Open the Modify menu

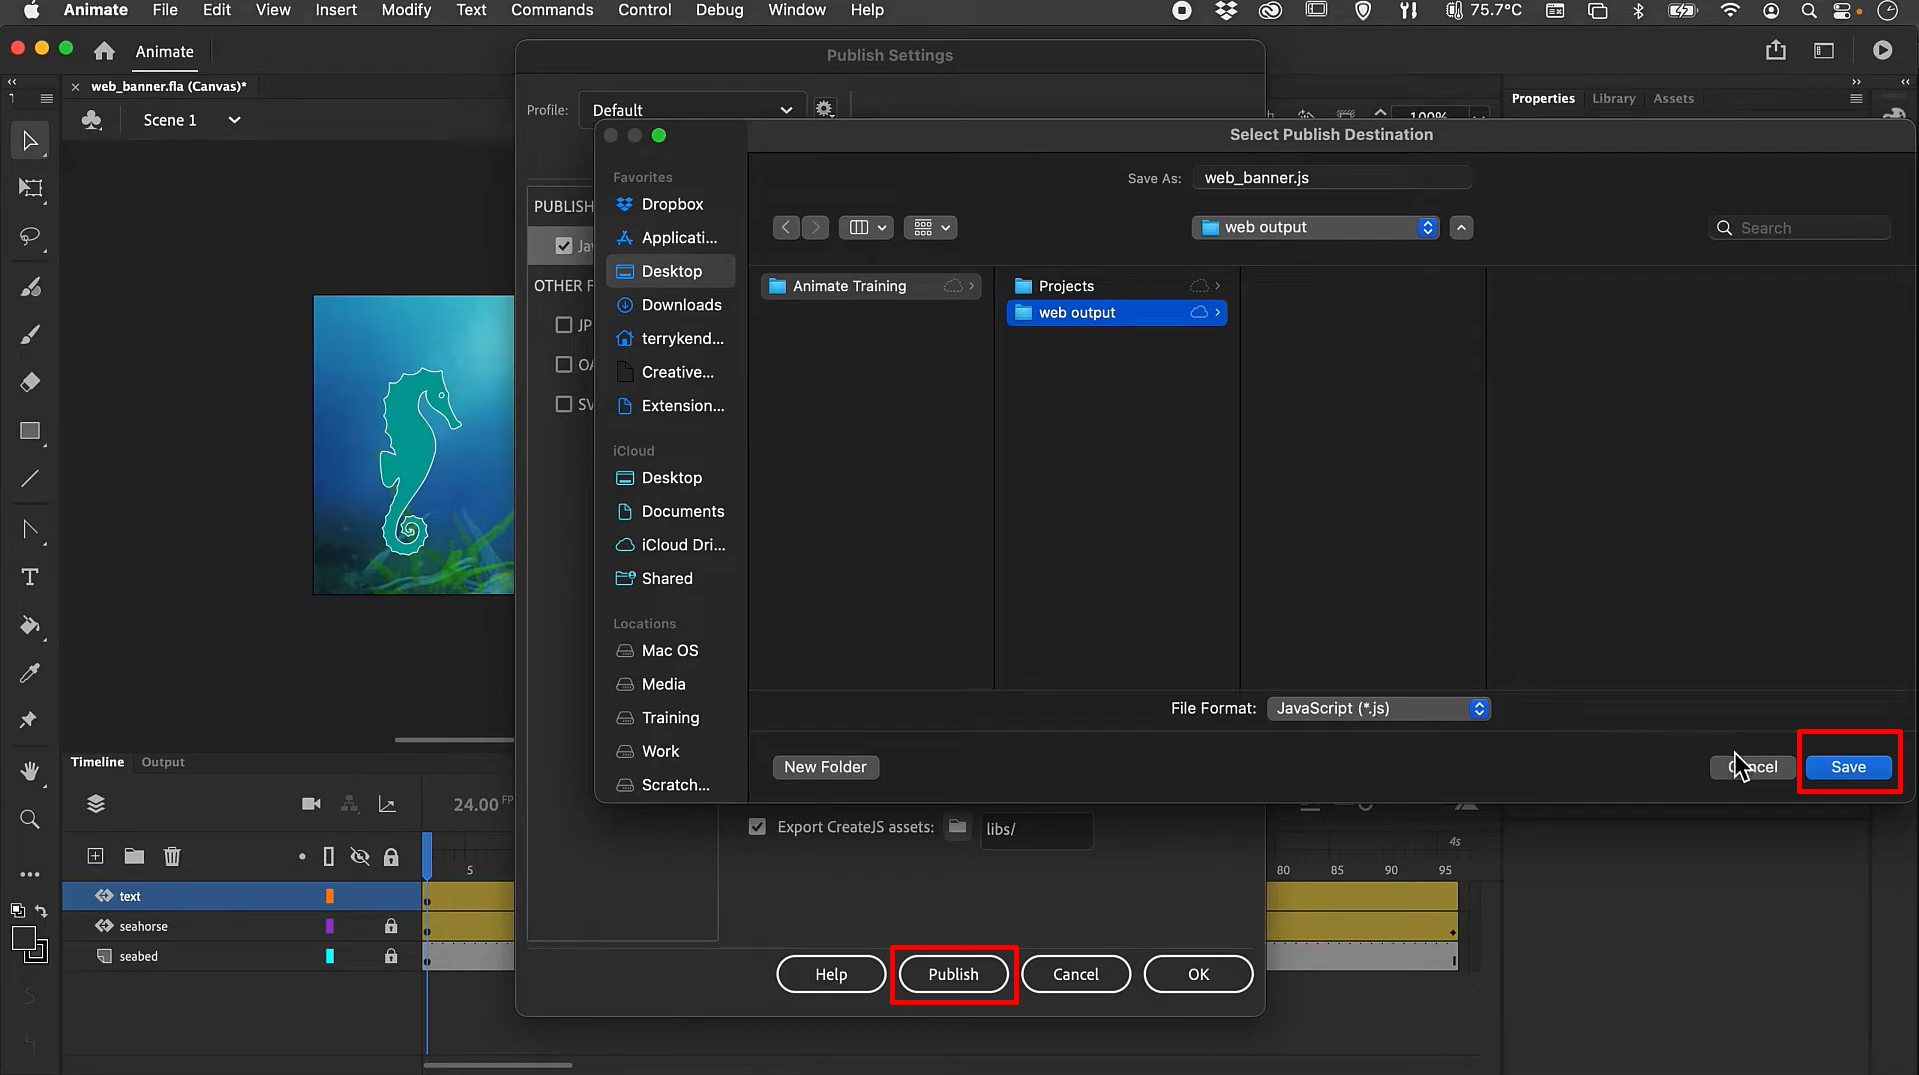(405, 10)
